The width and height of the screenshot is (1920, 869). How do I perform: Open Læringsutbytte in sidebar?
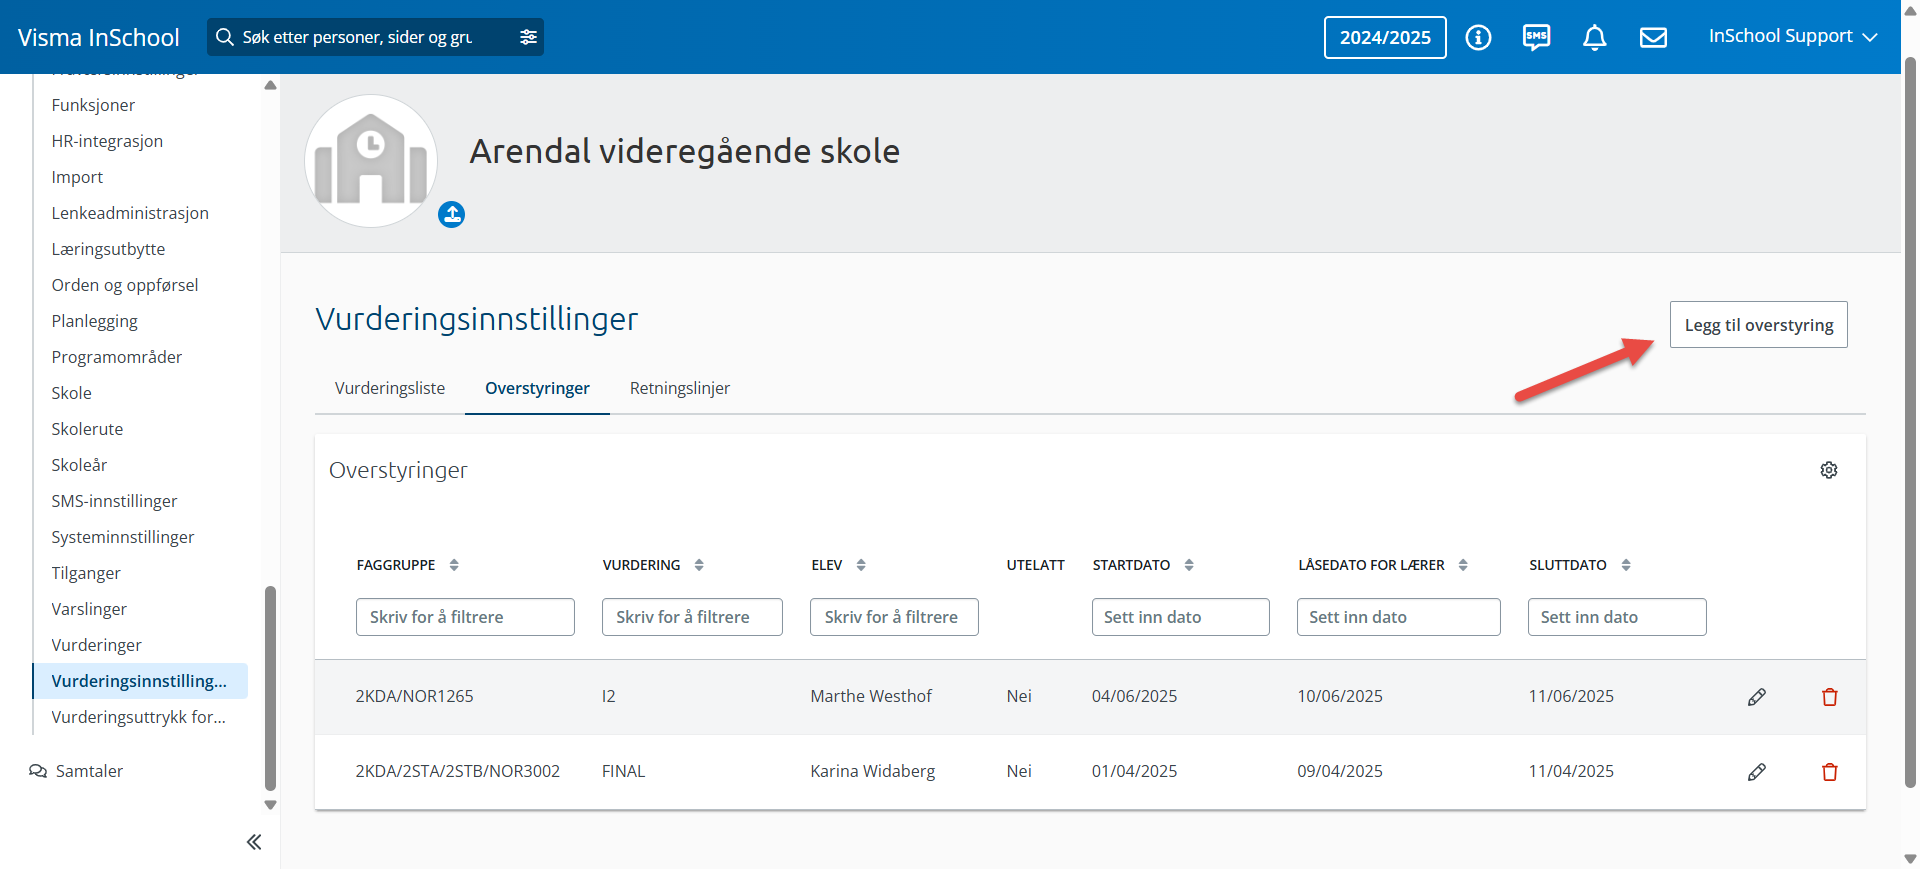click(108, 249)
